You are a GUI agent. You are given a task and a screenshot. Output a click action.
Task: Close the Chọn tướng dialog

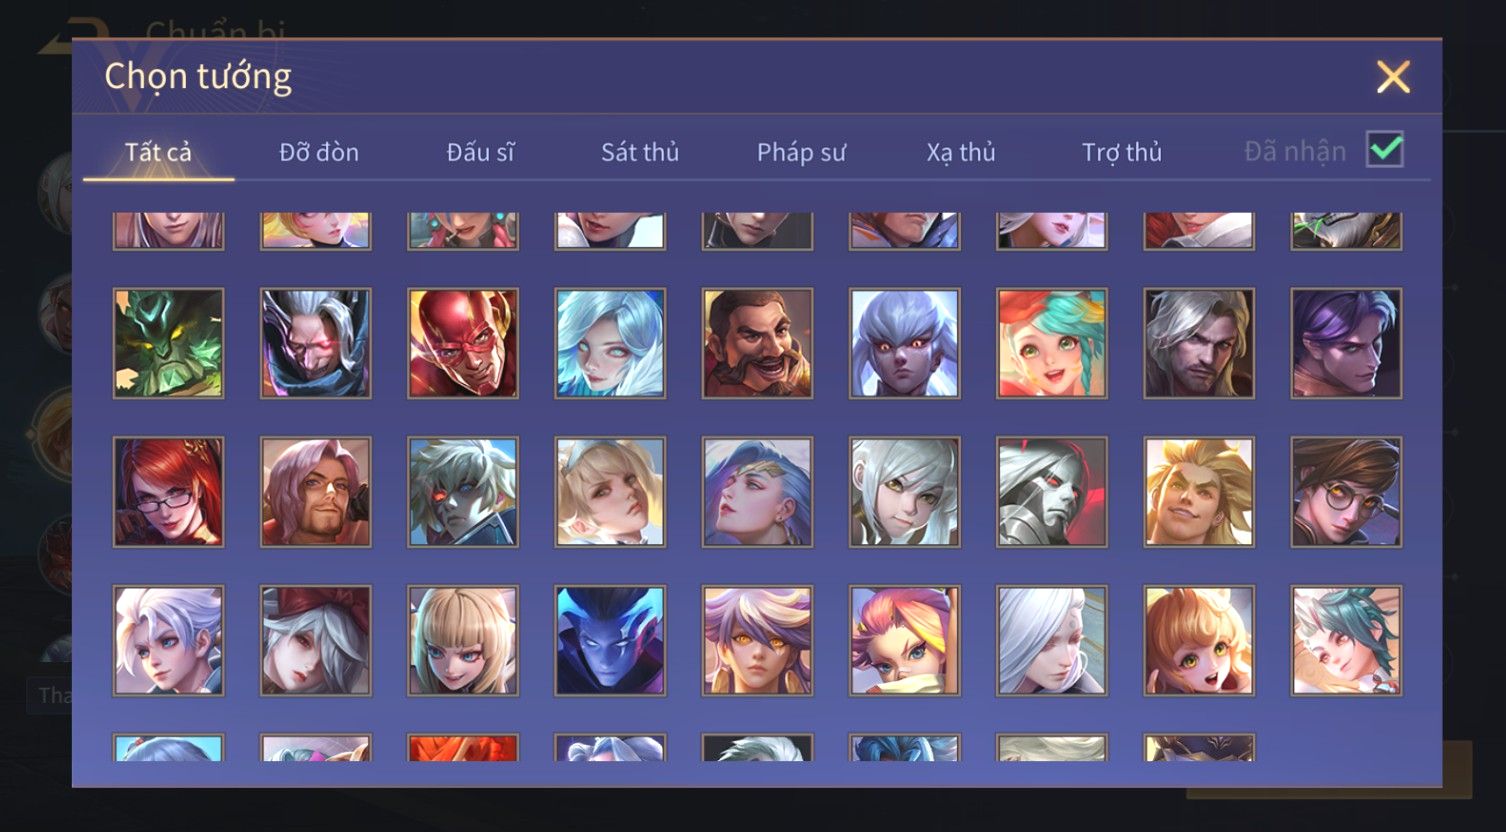[1393, 77]
